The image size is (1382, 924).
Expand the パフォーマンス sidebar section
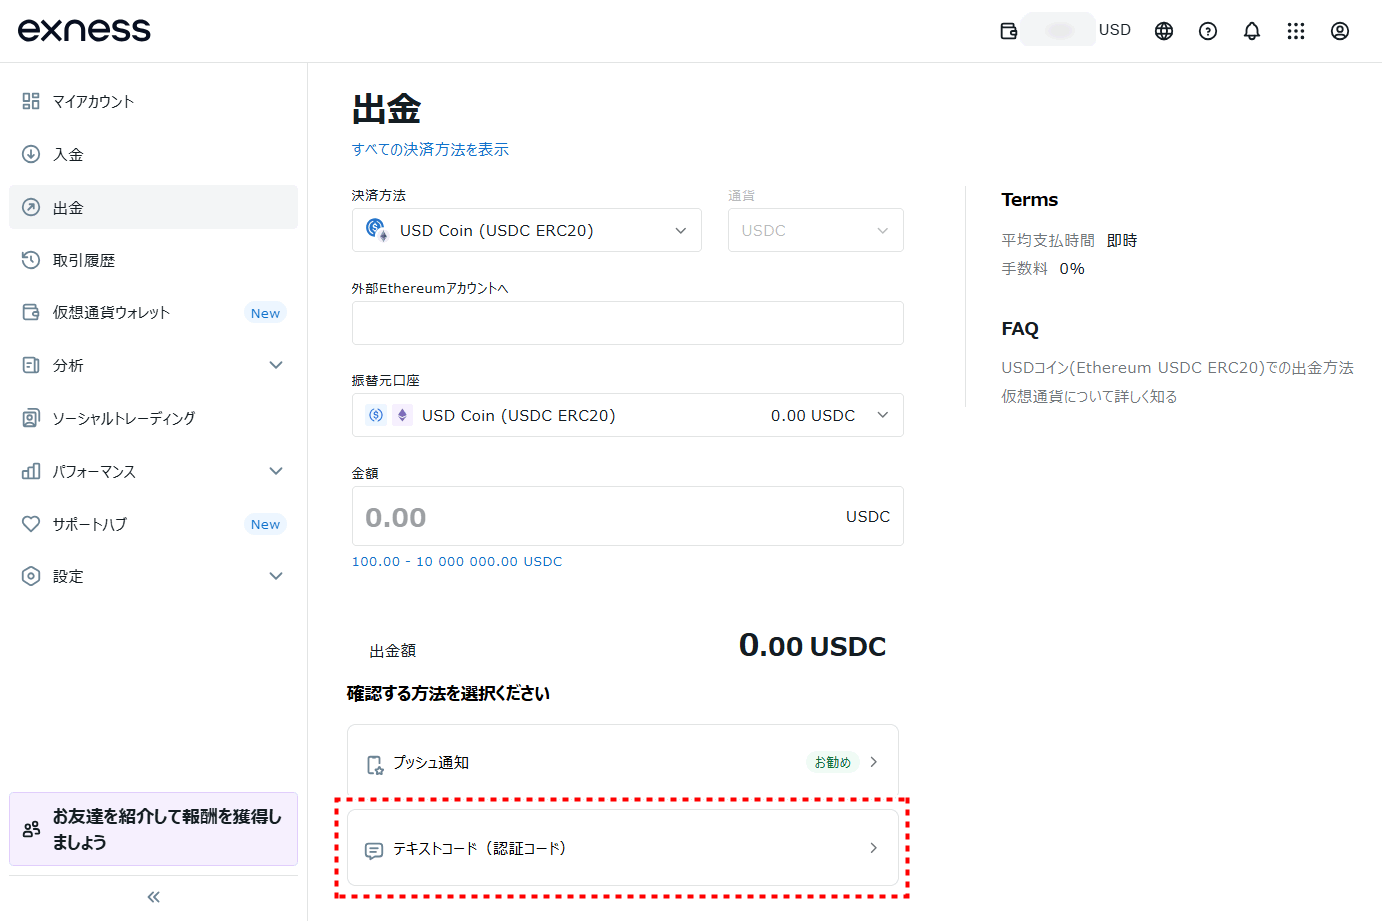[x=276, y=471]
